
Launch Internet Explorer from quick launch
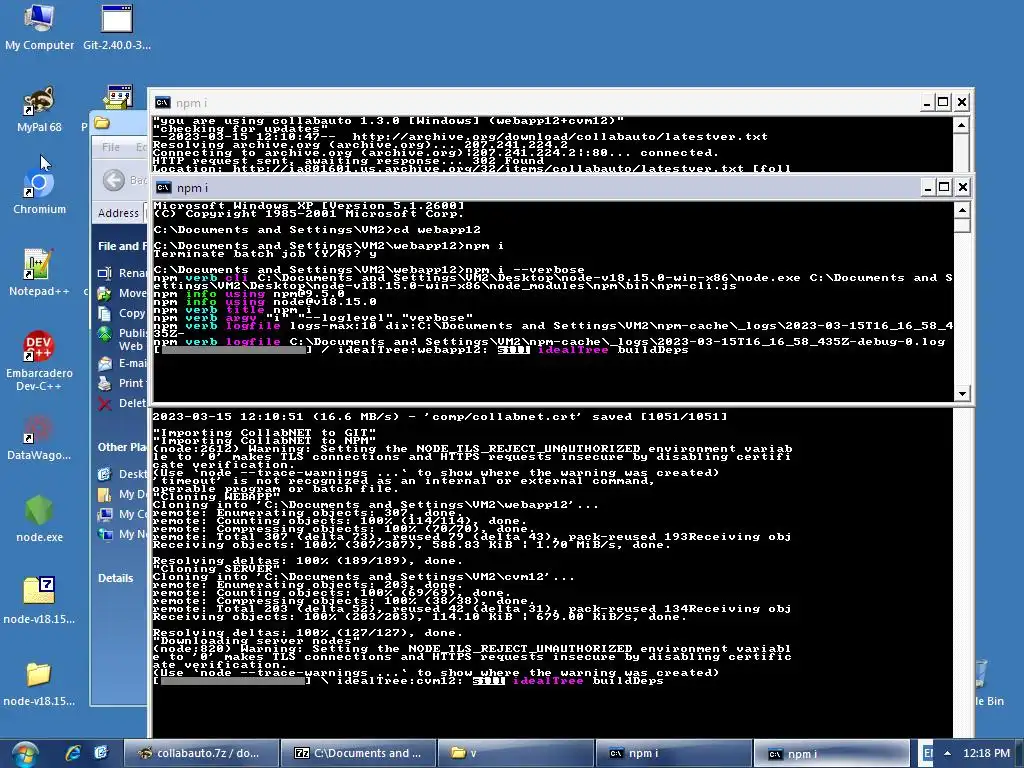click(x=72, y=753)
